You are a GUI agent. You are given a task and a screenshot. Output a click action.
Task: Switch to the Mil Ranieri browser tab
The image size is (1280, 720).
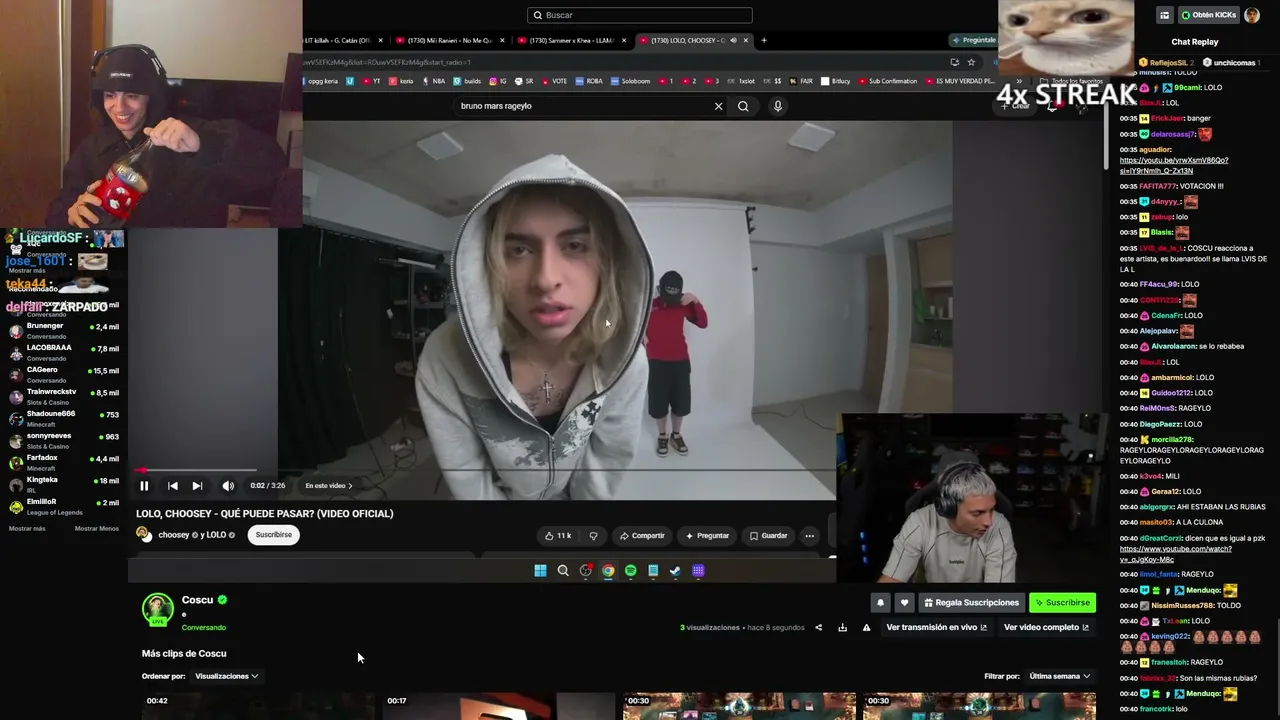point(449,41)
